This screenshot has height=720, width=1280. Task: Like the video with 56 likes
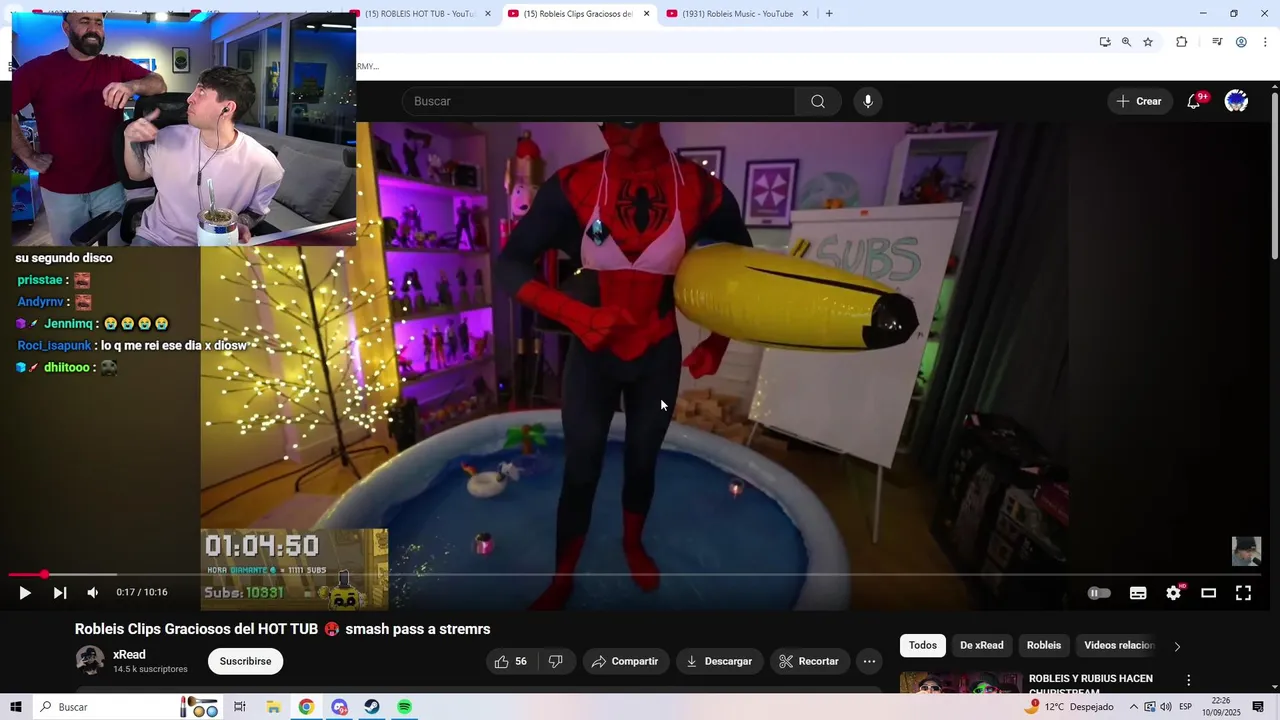click(x=511, y=661)
